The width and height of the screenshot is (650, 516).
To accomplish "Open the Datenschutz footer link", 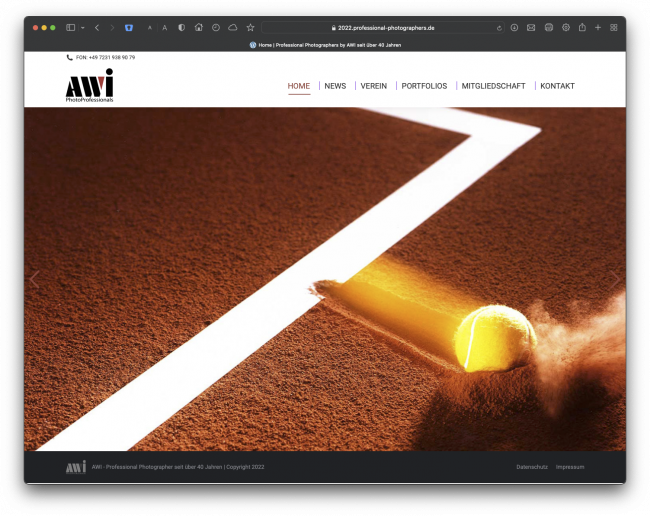I will coord(532,467).
